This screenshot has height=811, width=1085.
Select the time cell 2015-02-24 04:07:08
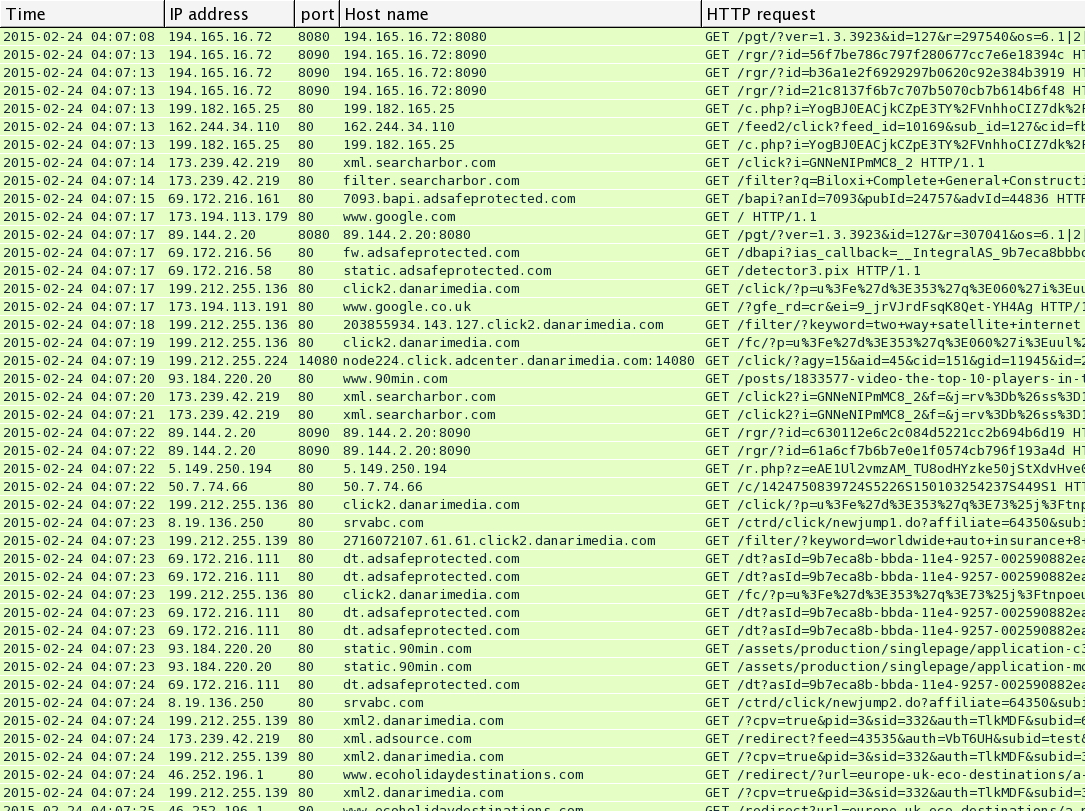click(x=80, y=37)
